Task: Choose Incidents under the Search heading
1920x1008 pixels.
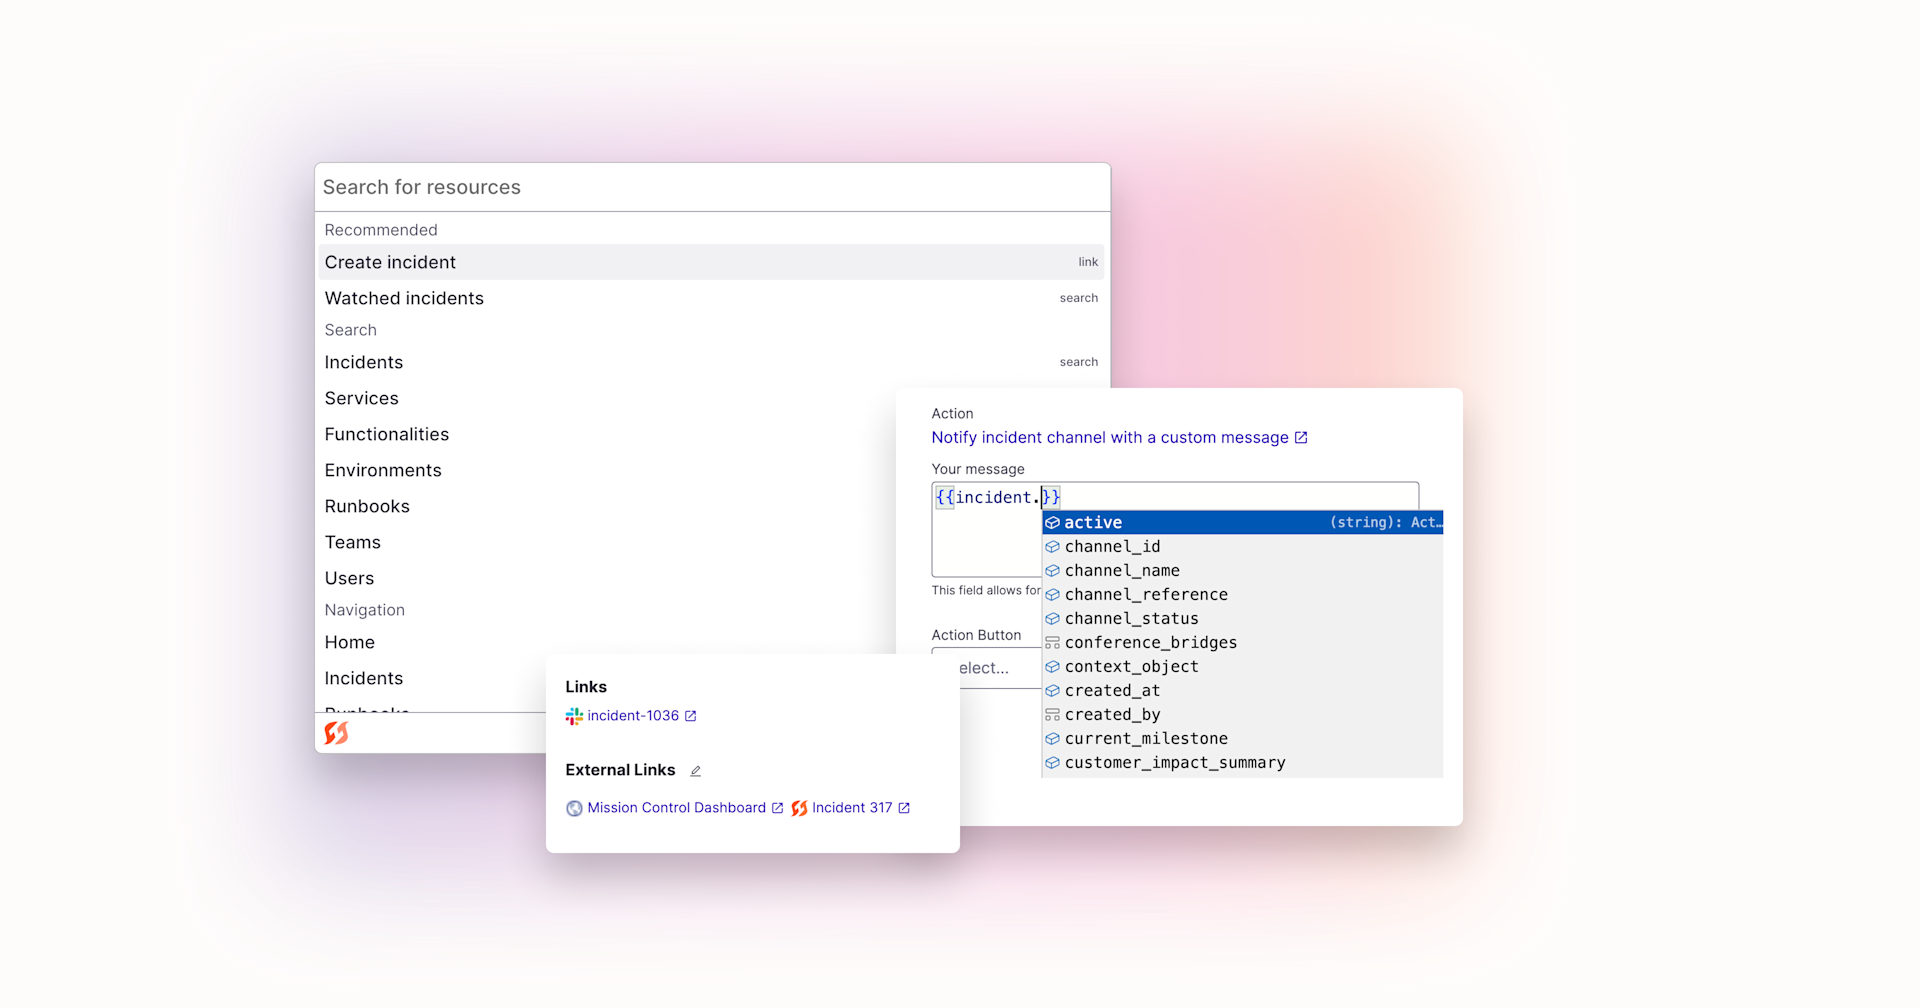Action: coord(711,362)
